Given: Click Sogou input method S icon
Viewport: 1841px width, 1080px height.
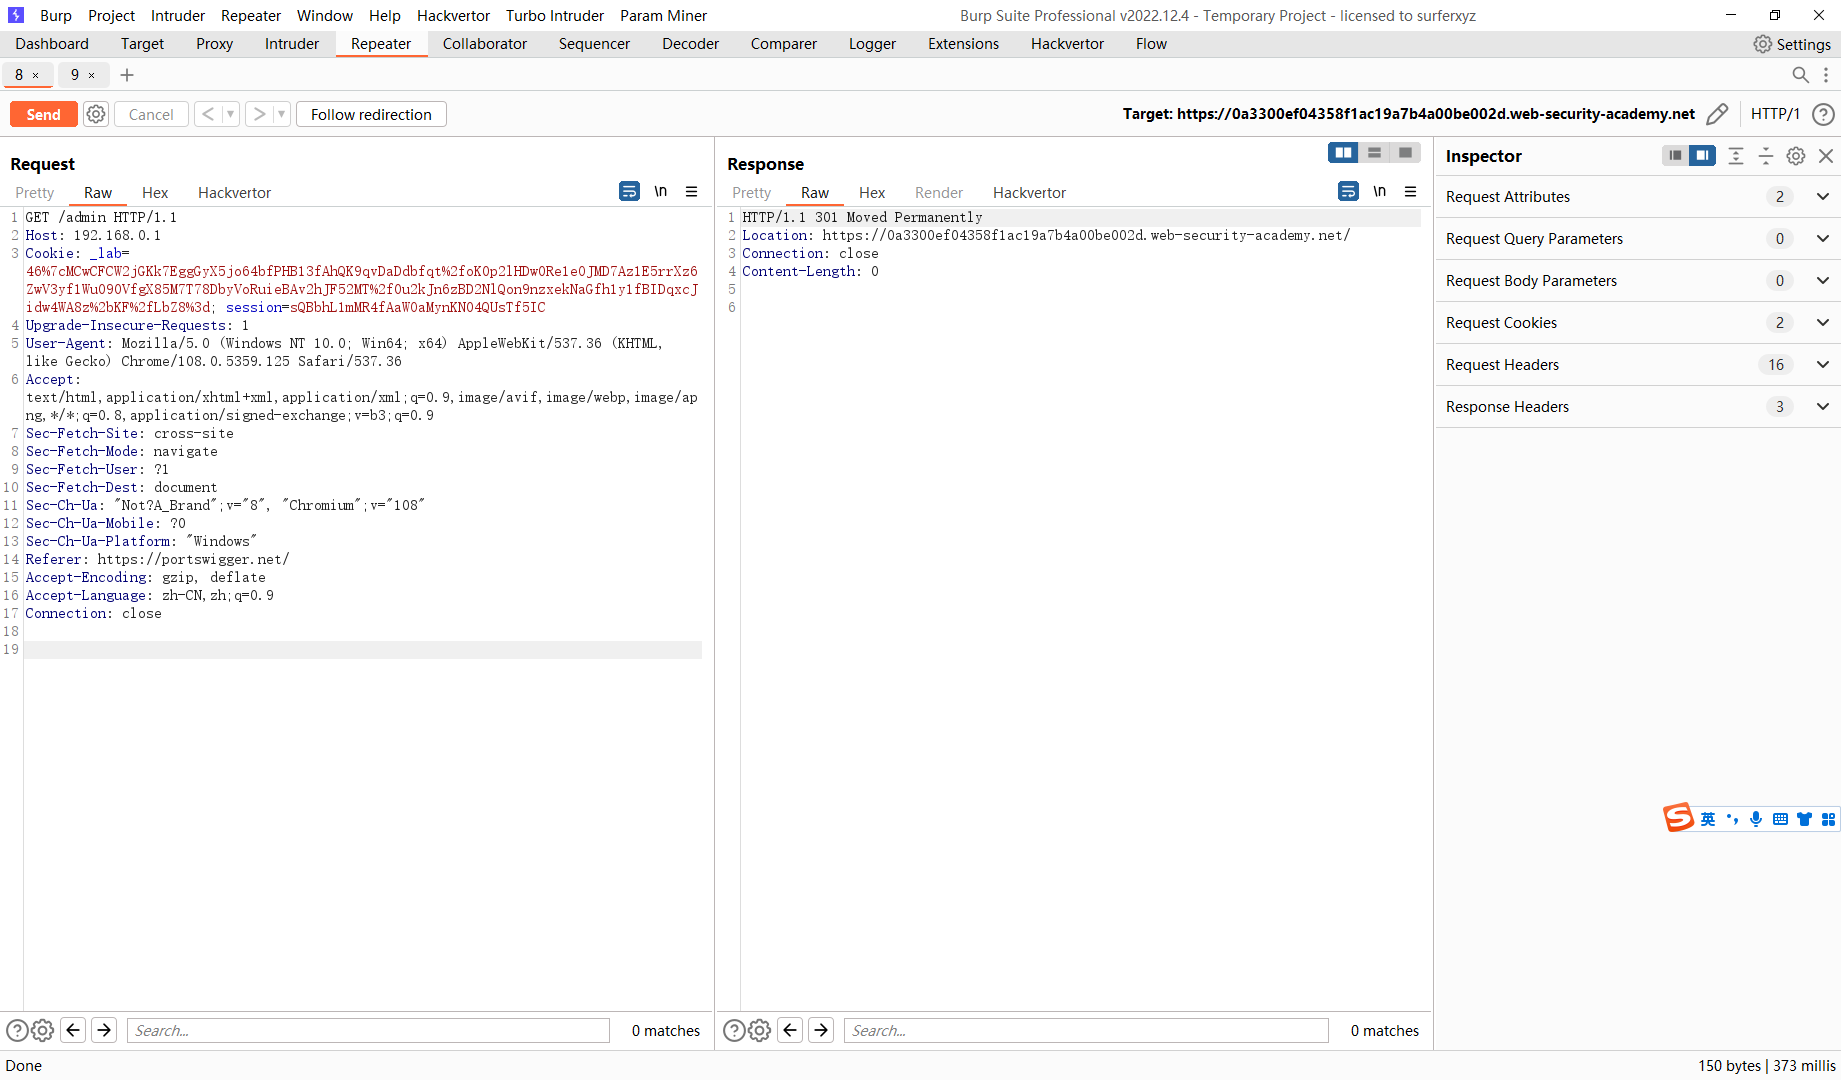Looking at the screenshot, I should pos(1679,818).
